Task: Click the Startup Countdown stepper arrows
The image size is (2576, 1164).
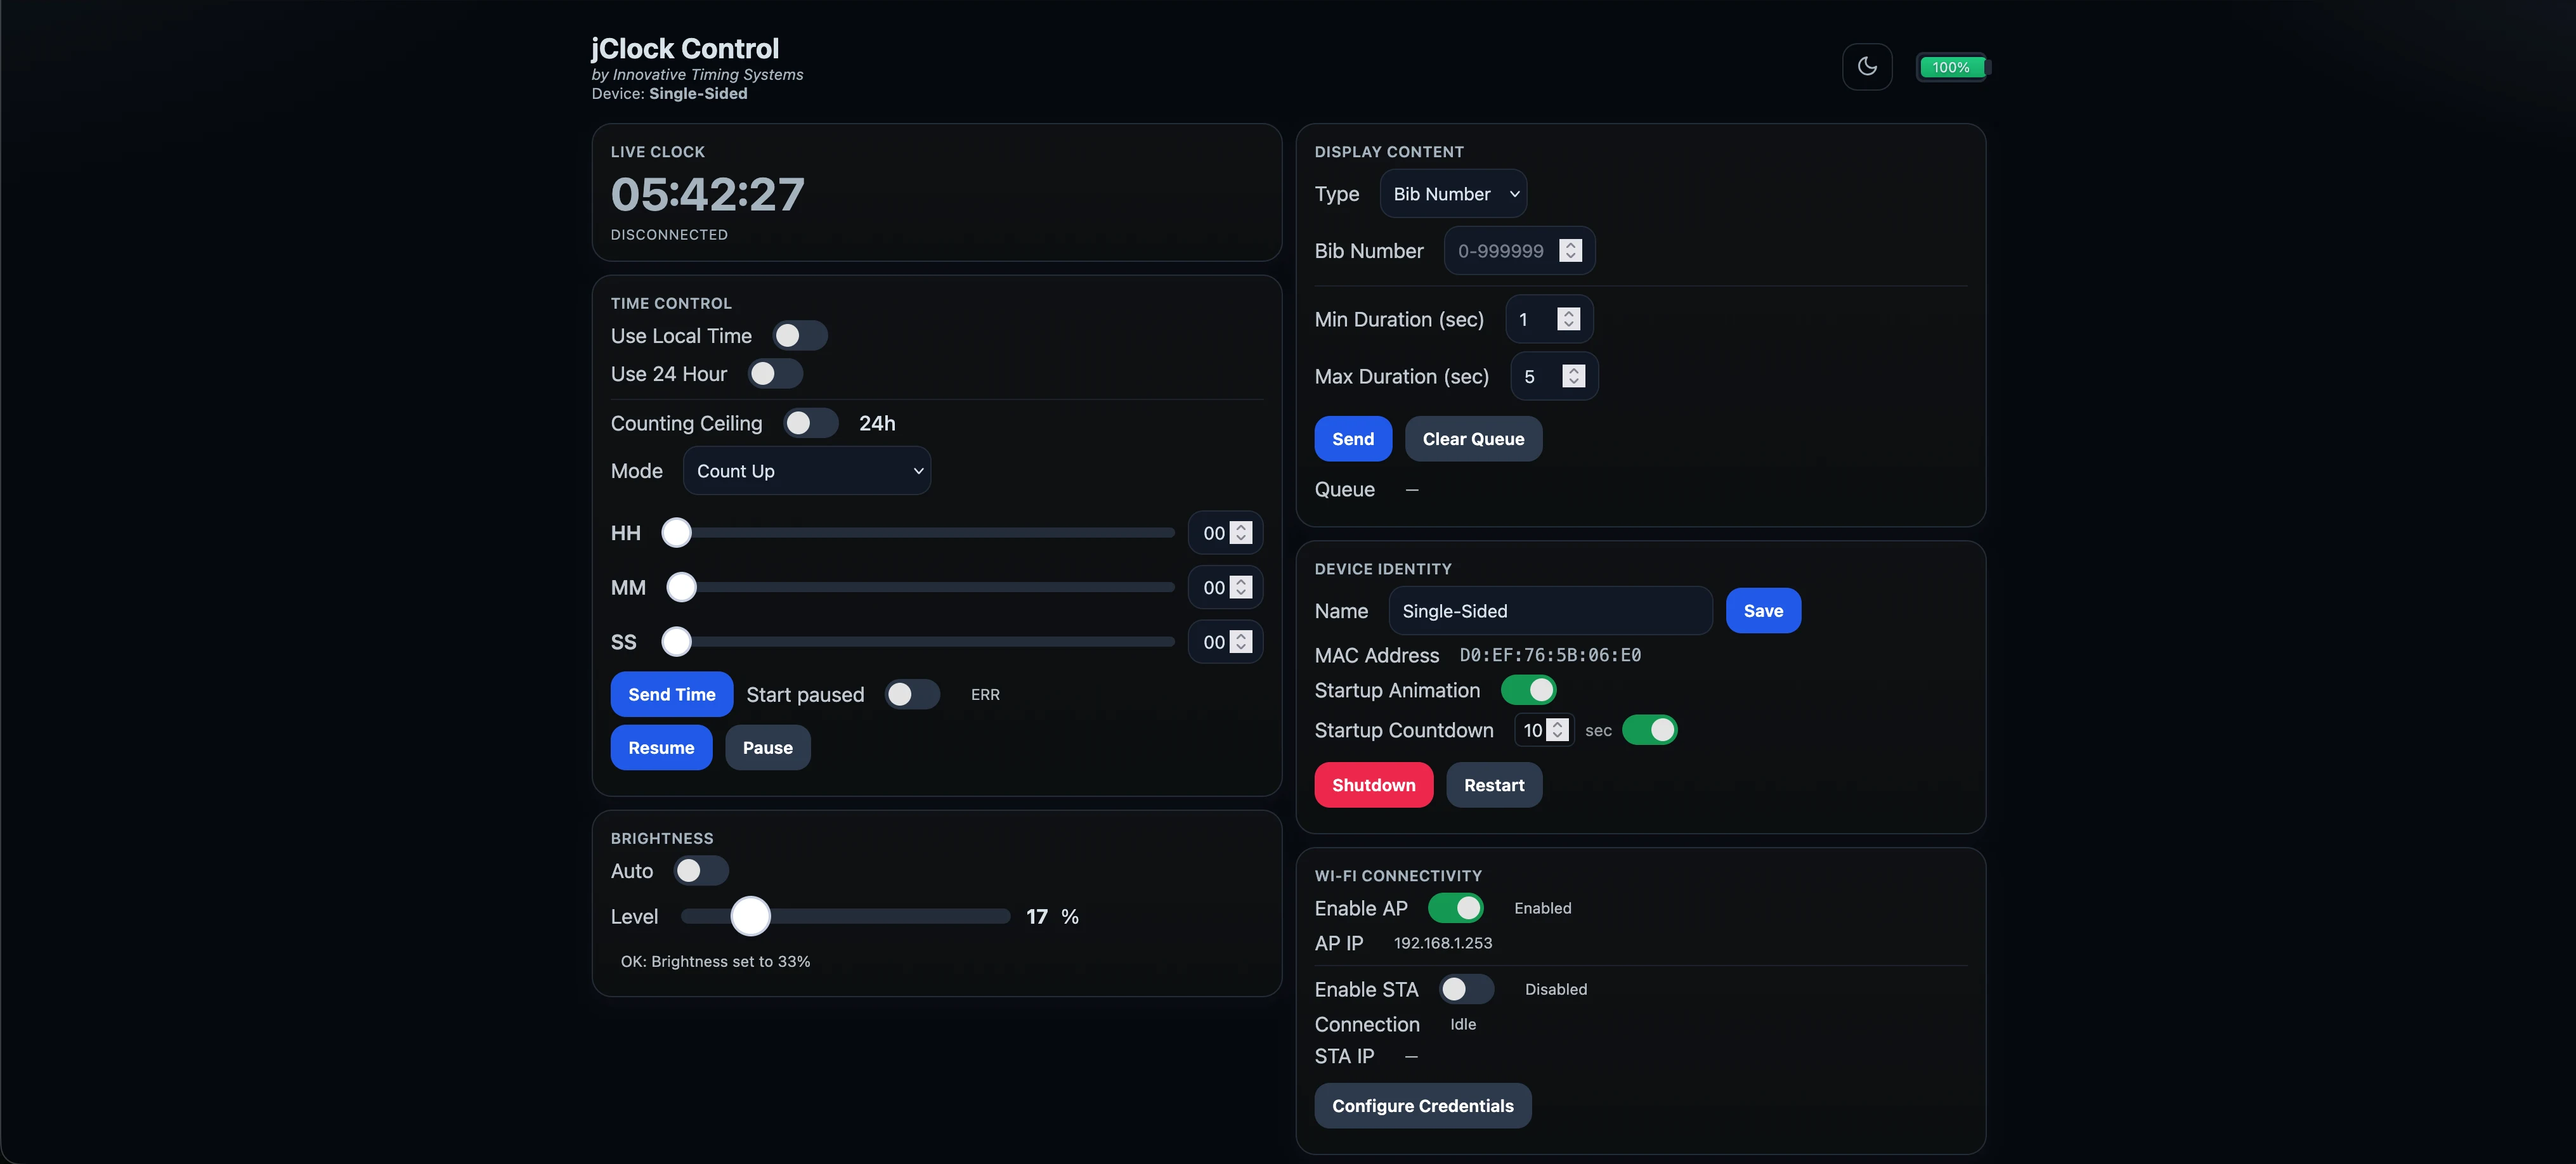Action: point(1557,730)
